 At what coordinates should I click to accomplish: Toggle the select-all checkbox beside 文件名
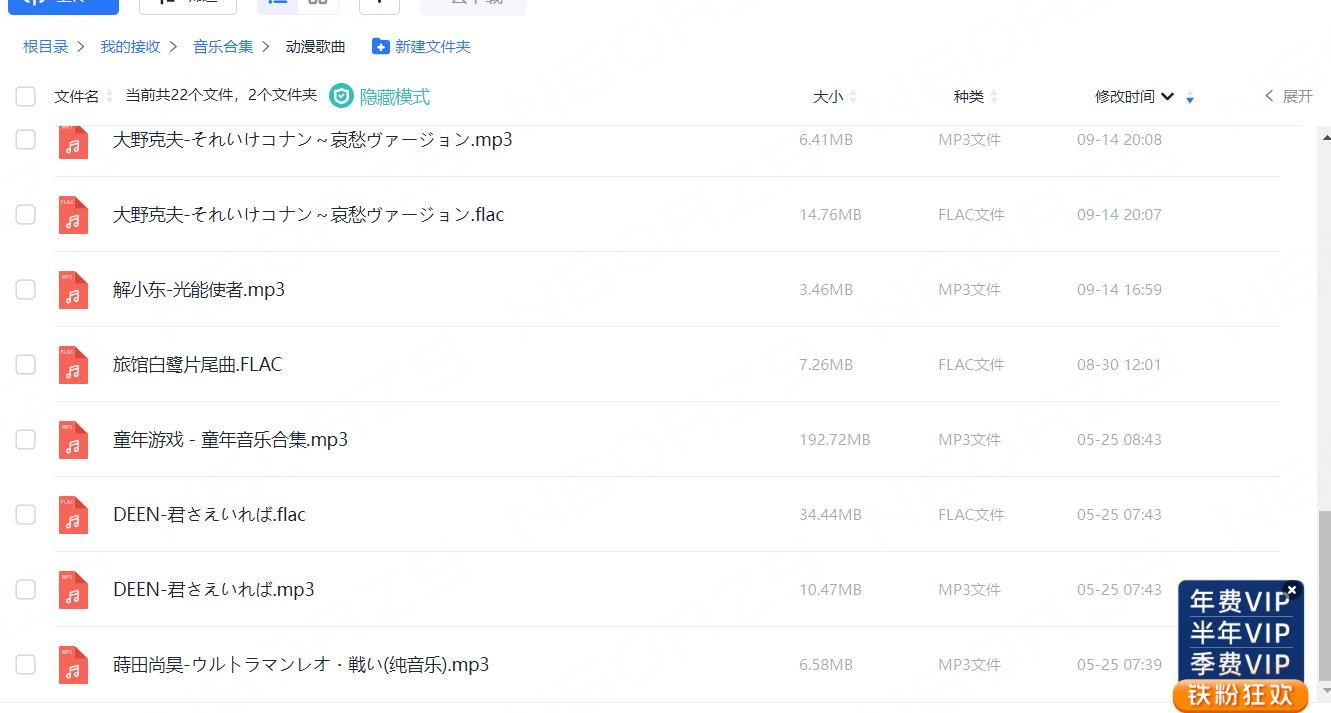(x=26, y=96)
